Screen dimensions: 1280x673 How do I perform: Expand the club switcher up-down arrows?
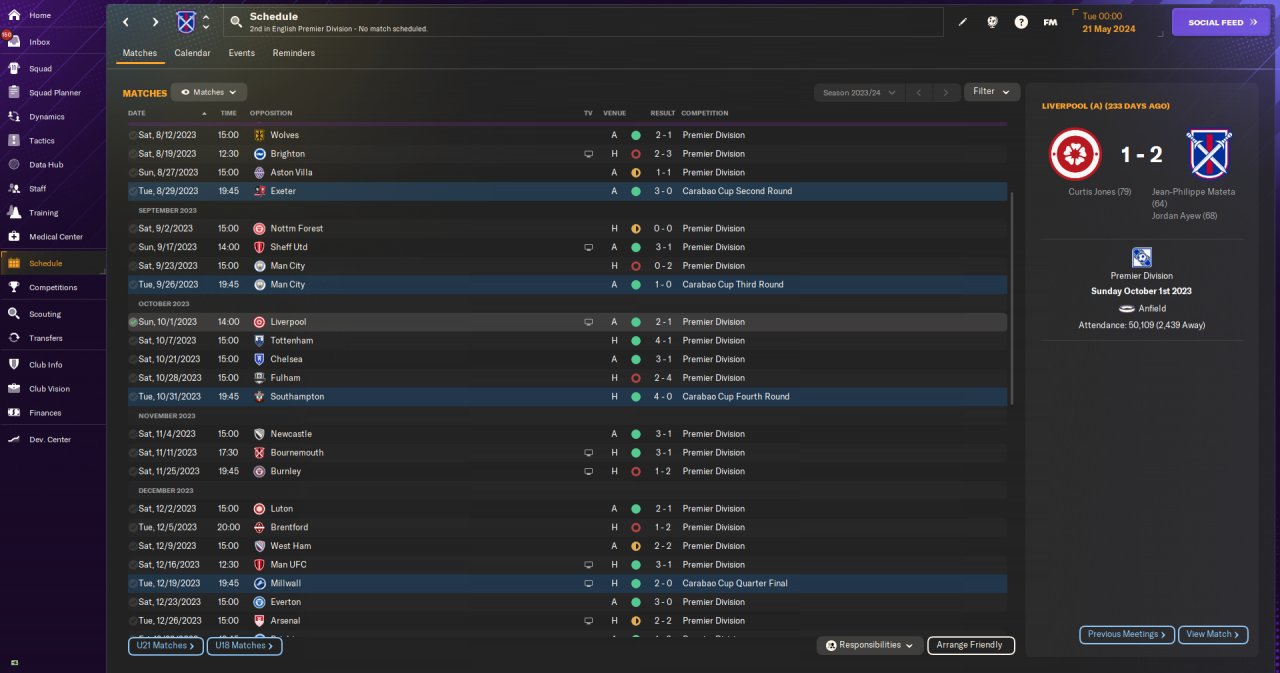206,22
